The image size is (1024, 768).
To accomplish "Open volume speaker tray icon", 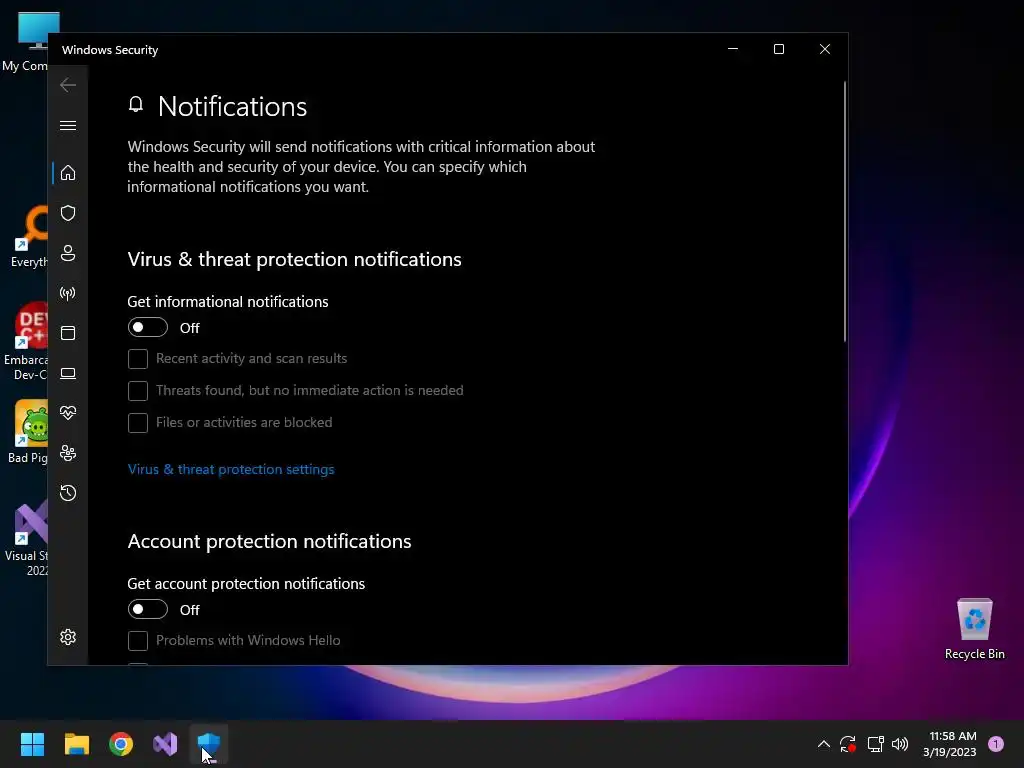I will (900, 744).
